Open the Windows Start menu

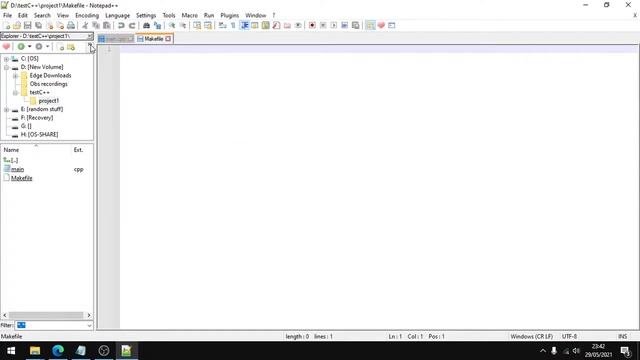click(x=11, y=351)
